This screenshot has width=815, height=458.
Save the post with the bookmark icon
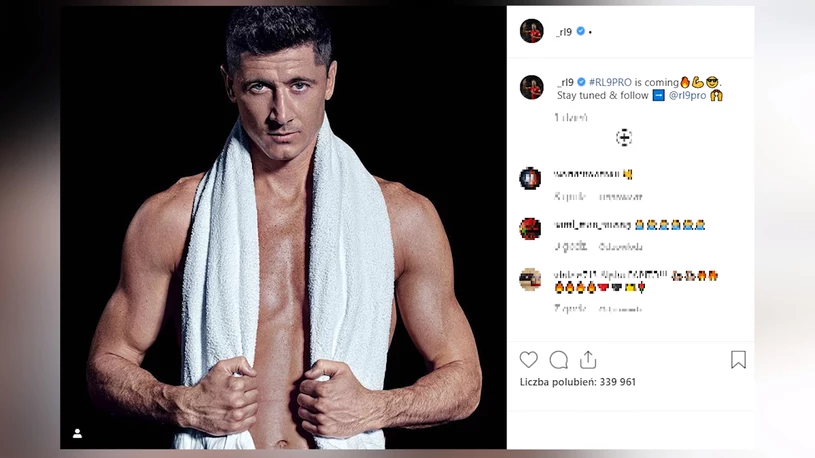738,359
